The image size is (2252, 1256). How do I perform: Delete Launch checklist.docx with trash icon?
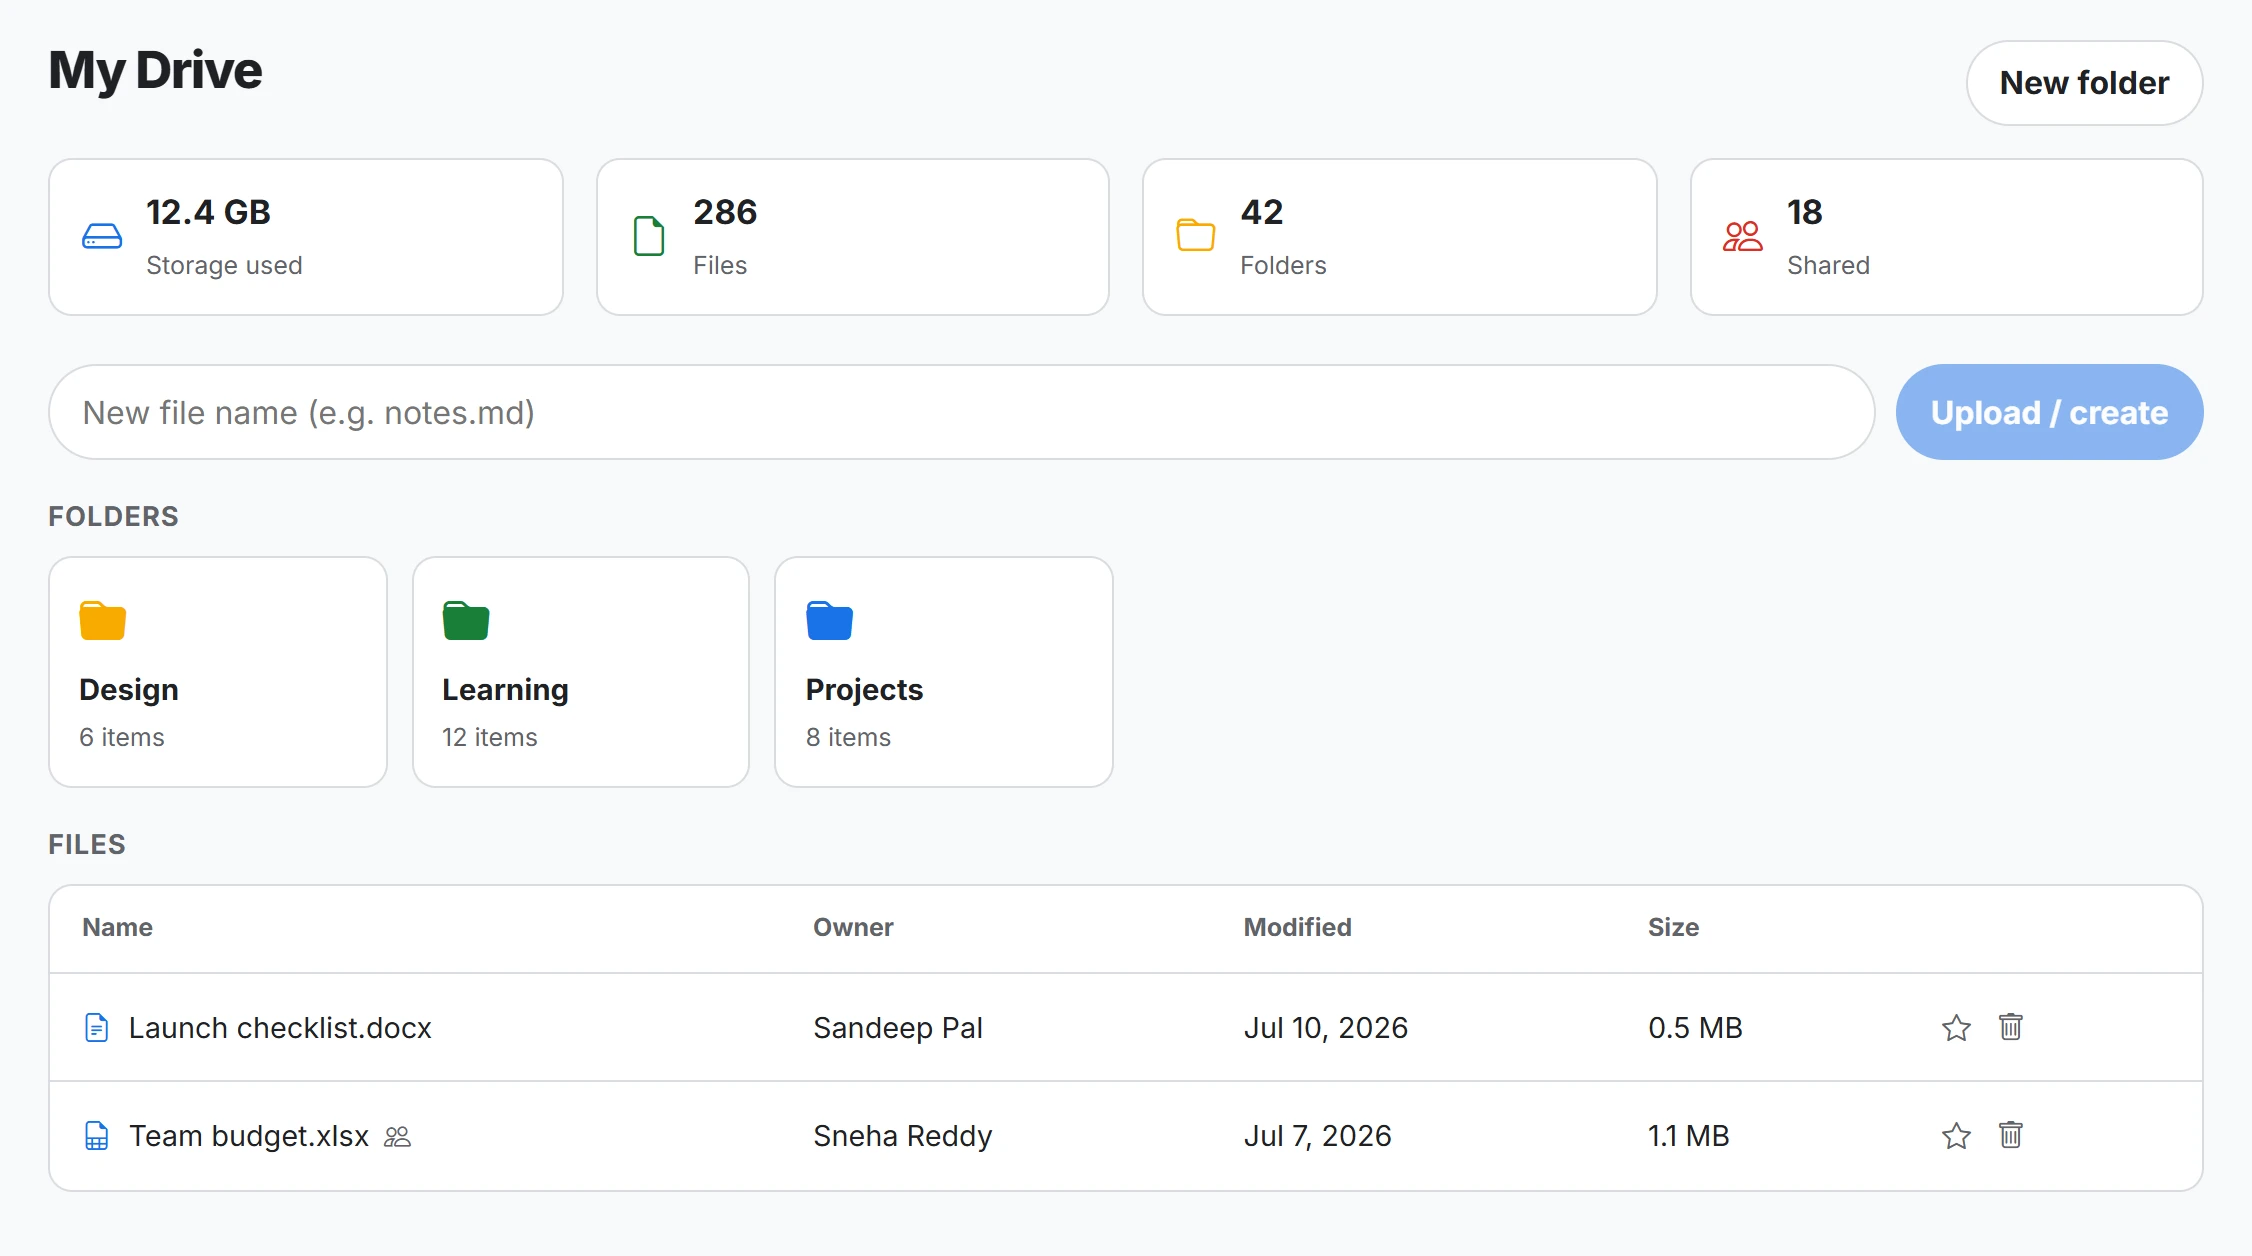(x=2010, y=1027)
